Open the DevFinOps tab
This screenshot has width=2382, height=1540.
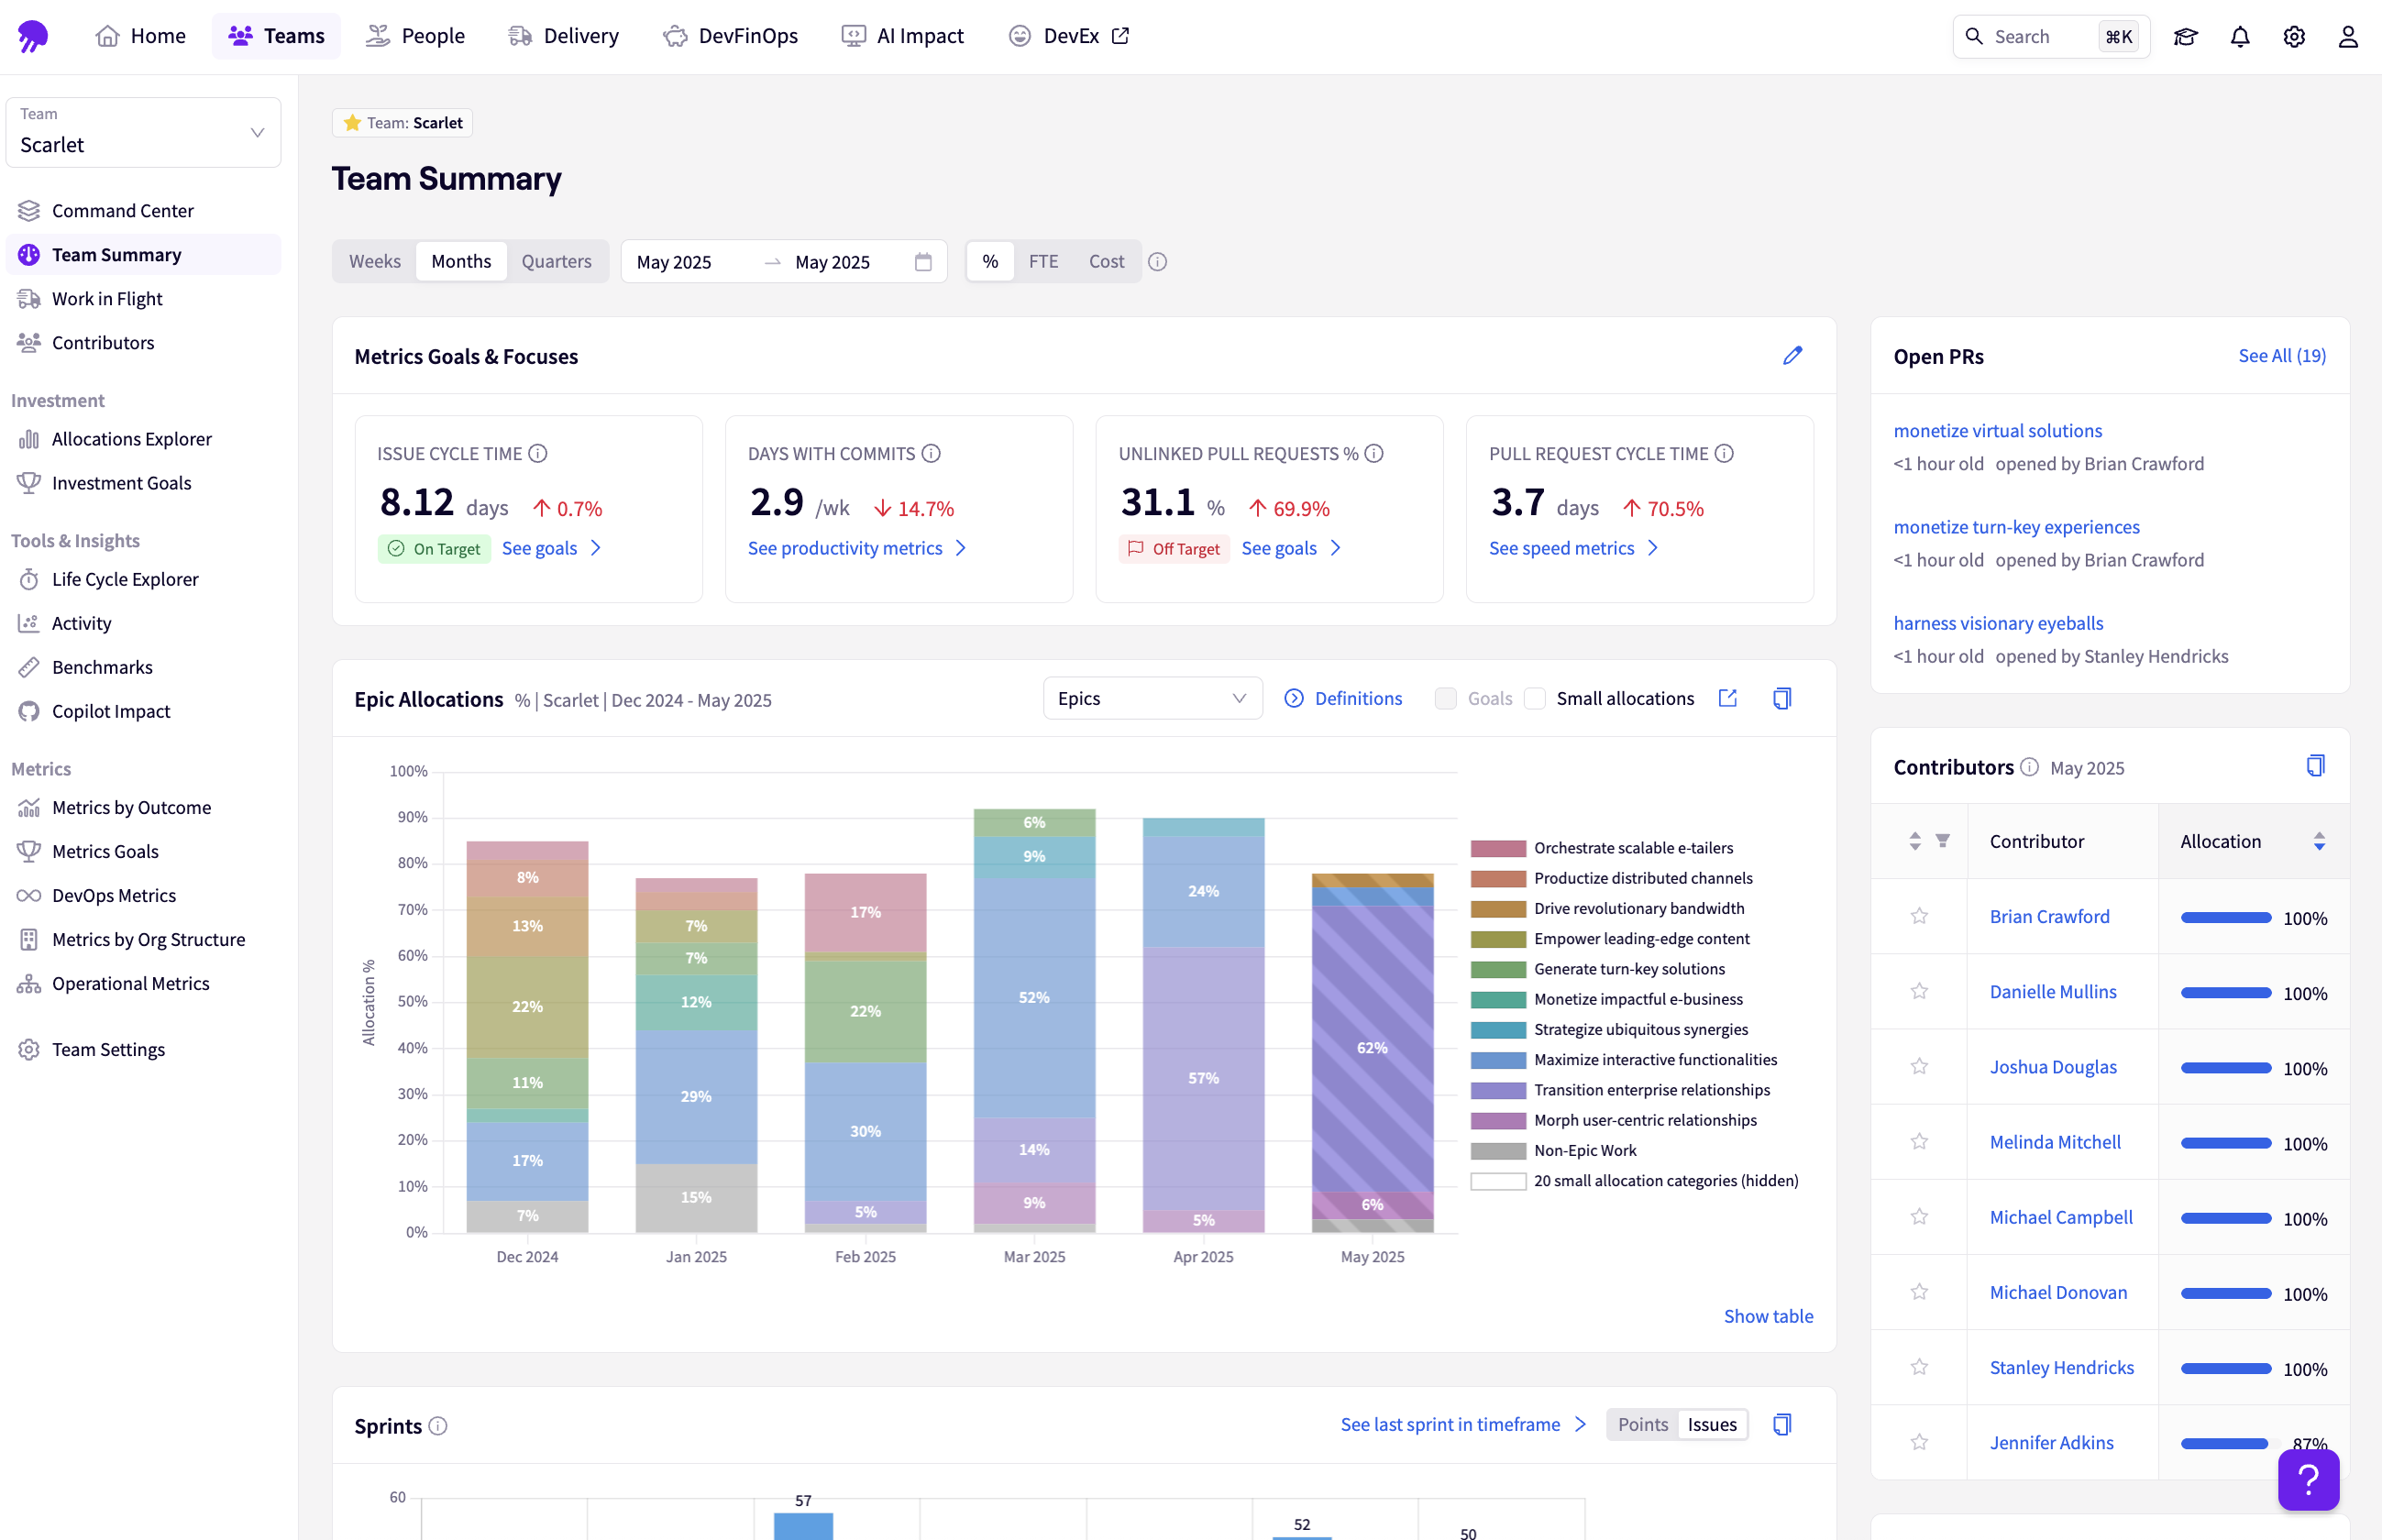click(731, 35)
